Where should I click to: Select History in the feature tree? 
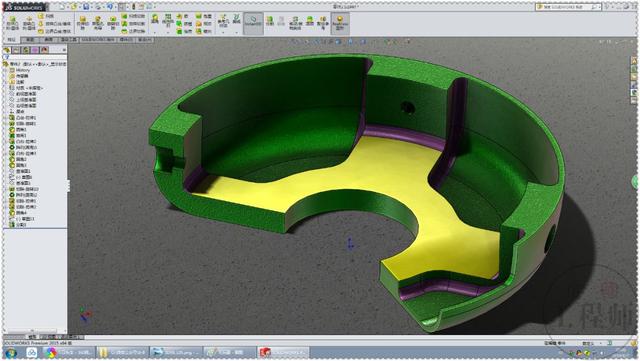click(x=19, y=70)
